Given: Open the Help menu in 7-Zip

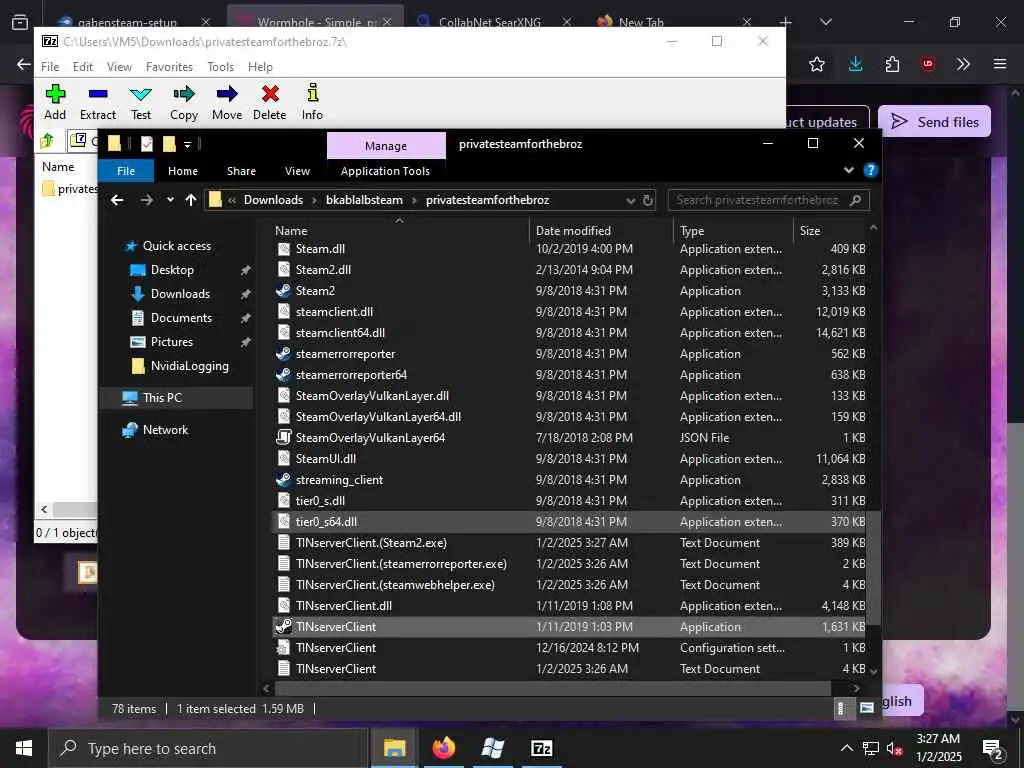Looking at the screenshot, I should pyautogui.click(x=260, y=67).
